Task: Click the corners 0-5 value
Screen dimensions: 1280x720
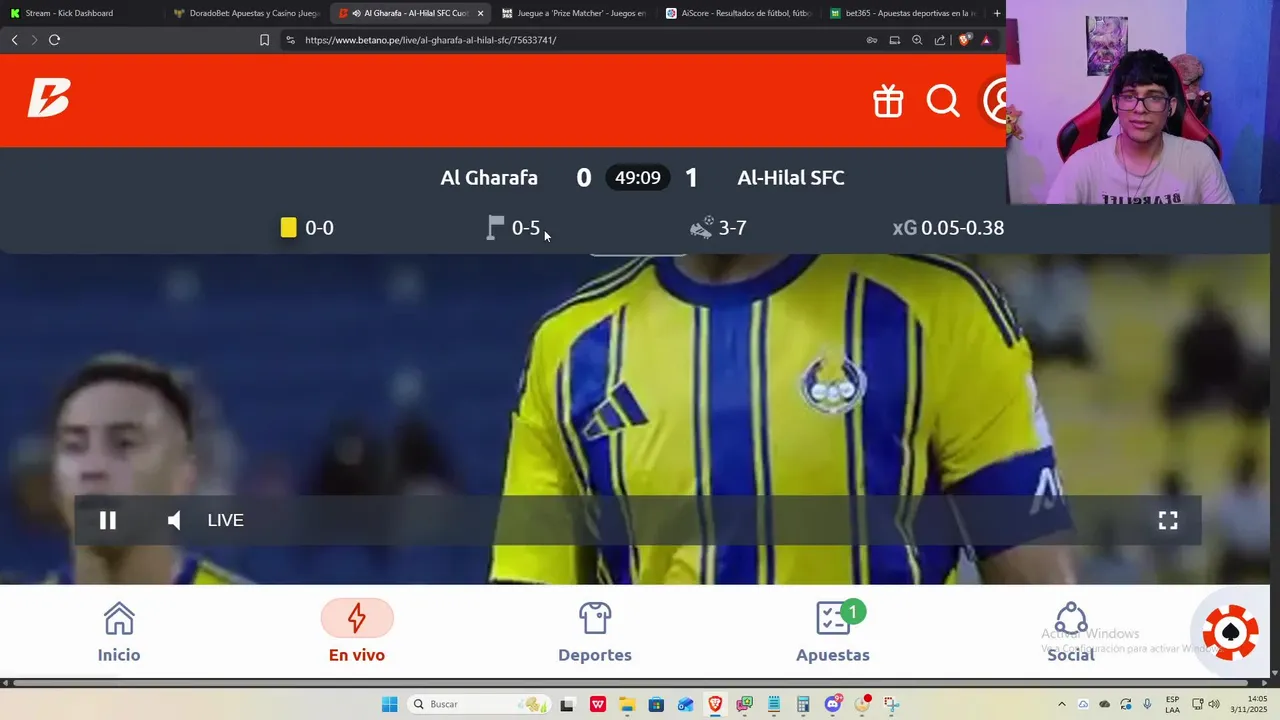Action: click(526, 228)
